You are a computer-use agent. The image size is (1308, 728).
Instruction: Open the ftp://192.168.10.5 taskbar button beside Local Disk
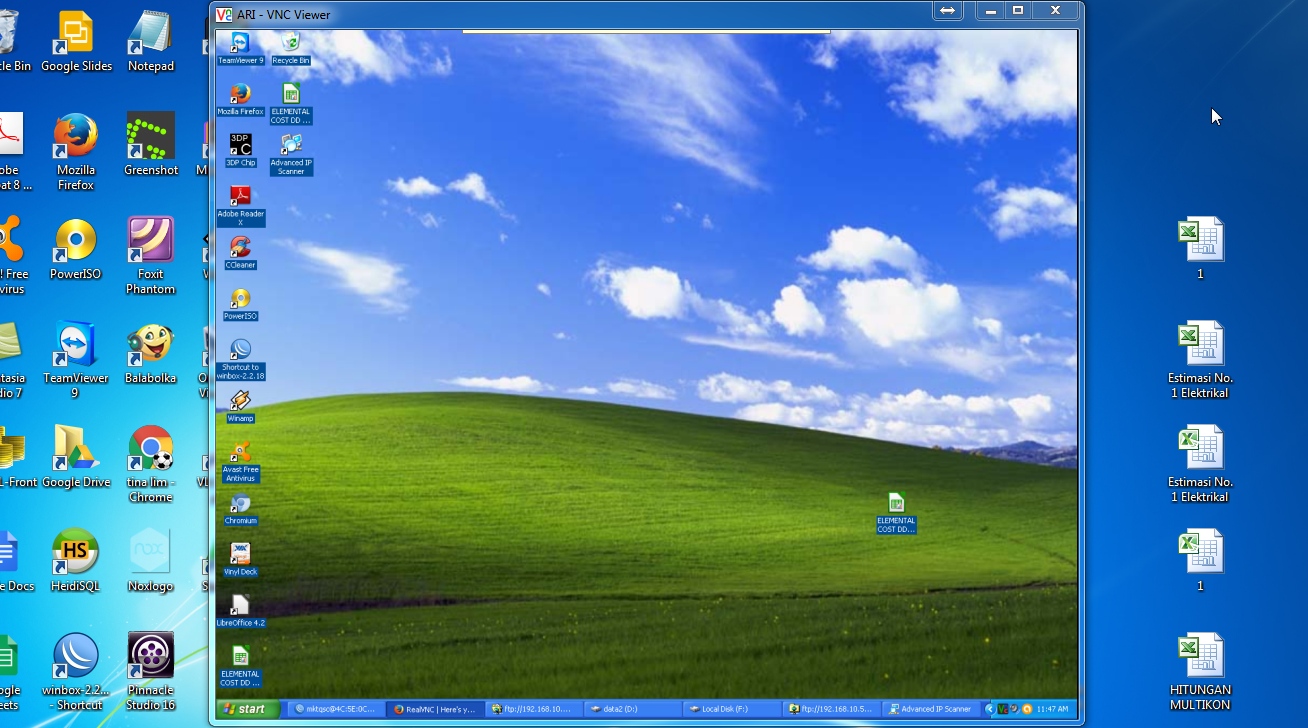tap(830, 709)
